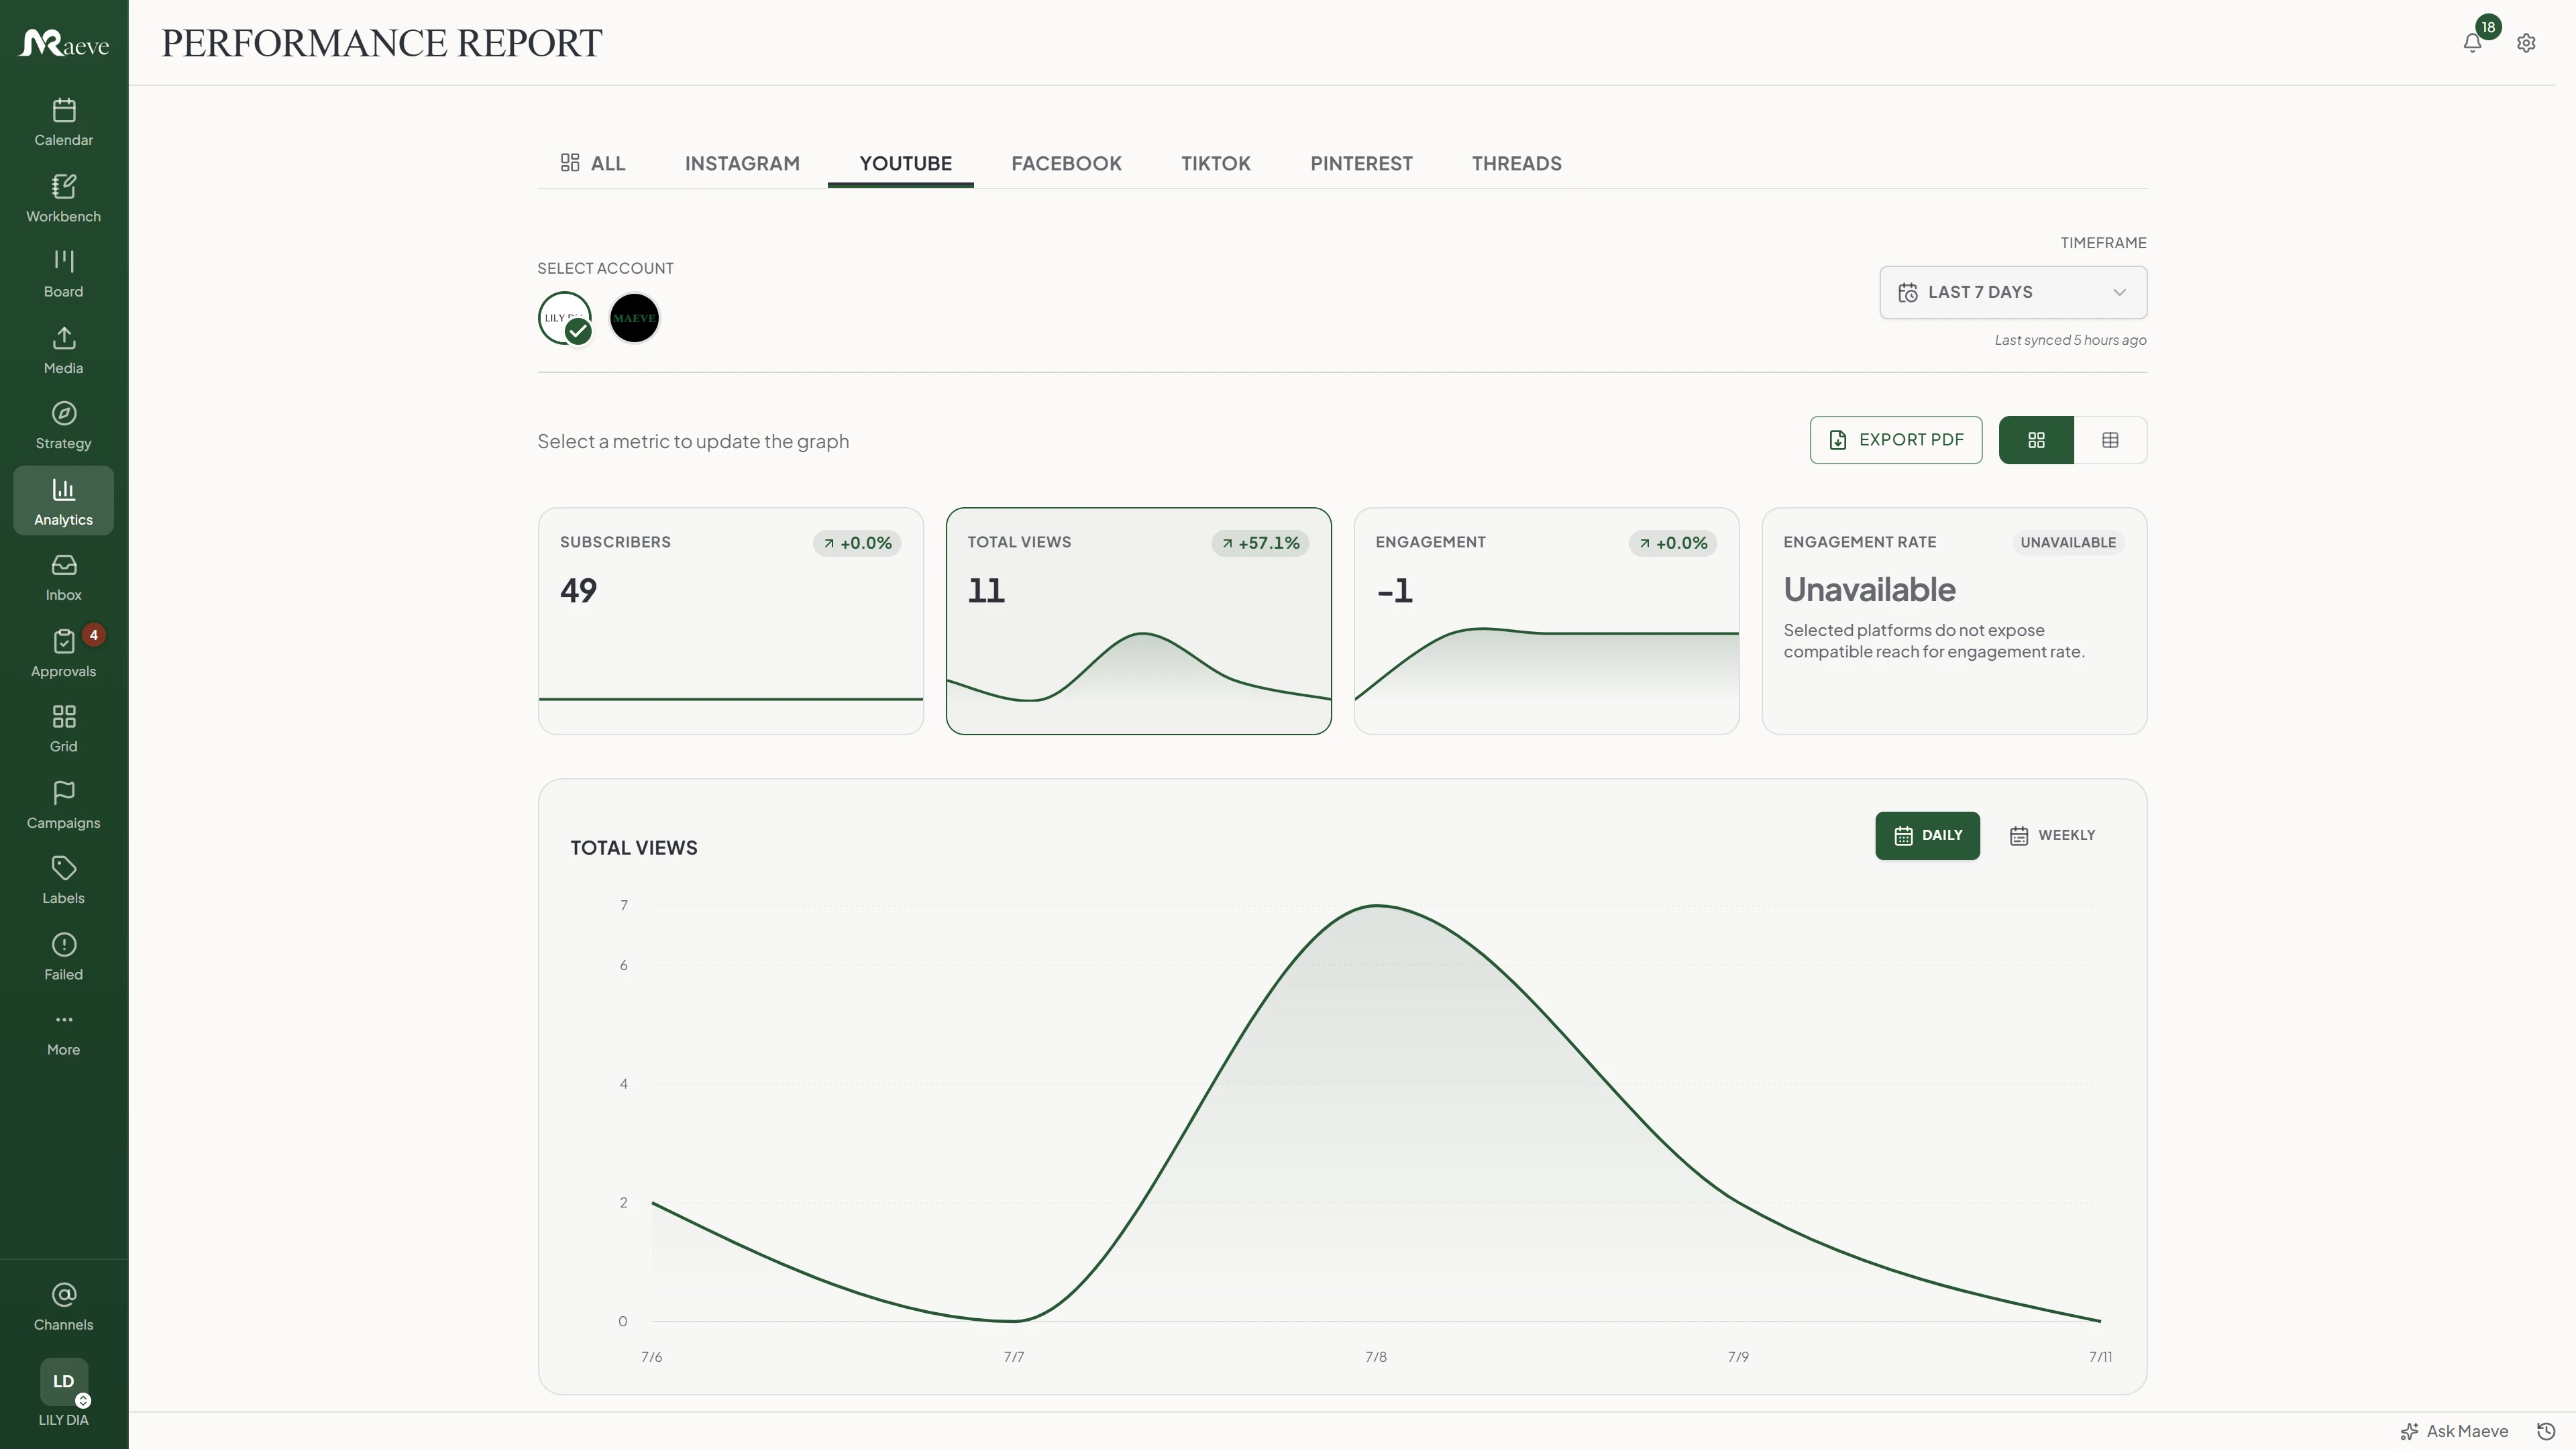Screen dimensions: 2576x1449
Task: Switch to the Instagram tab
Action: click(x=742, y=163)
